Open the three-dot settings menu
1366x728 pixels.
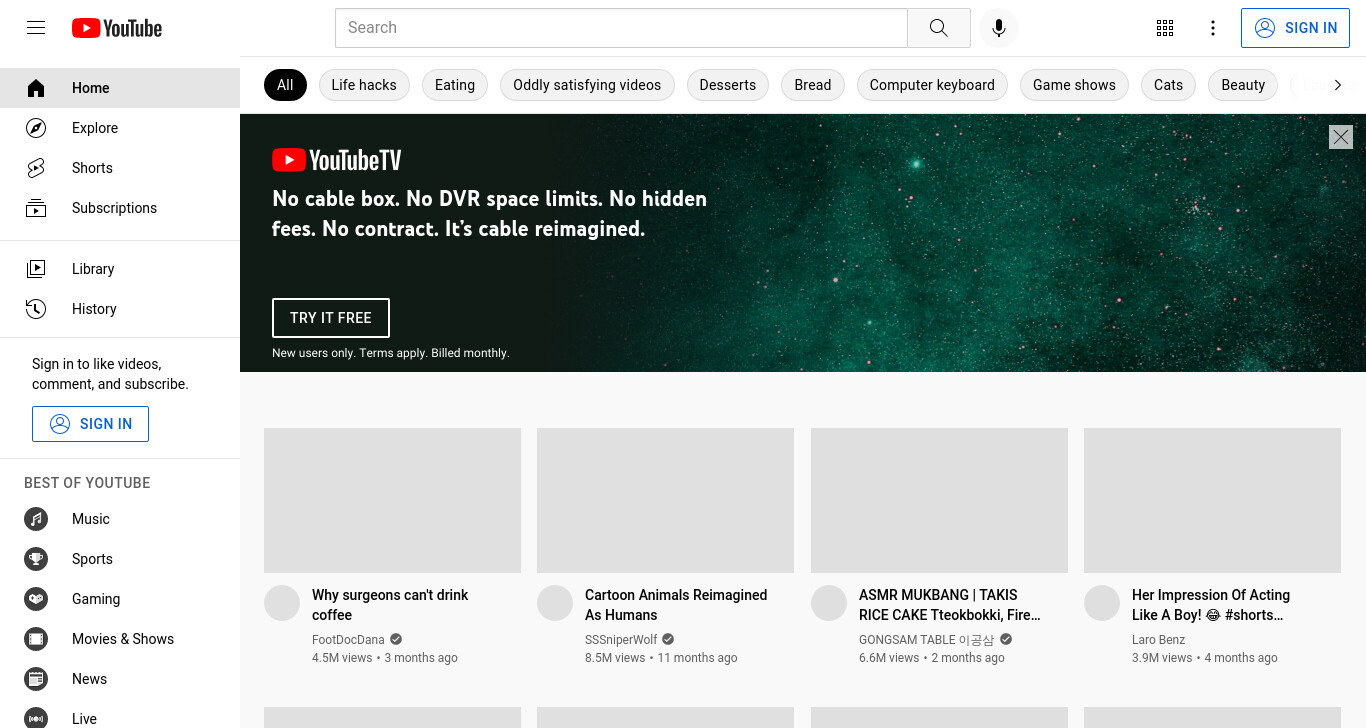tap(1212, 28)
